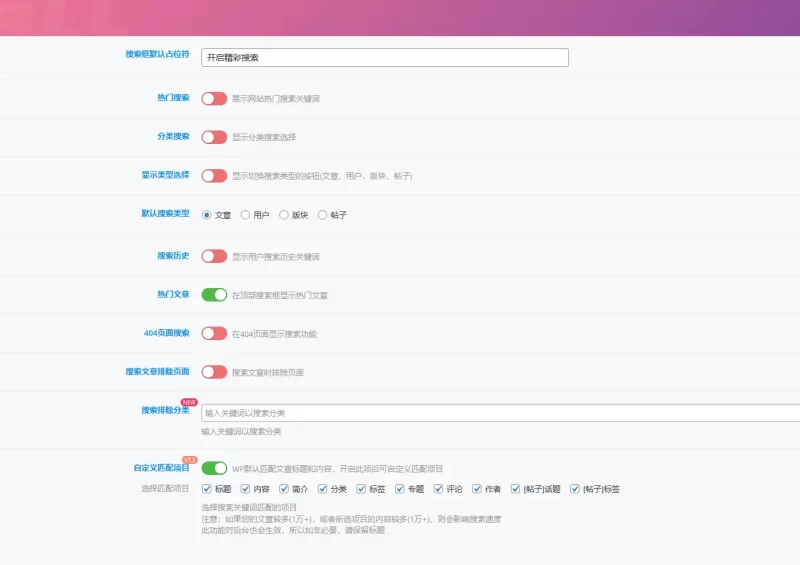Viewport: 800px width, 565px height.
Task: Click the 在顶部搜索框显示热门文章 description
Action: [x=280, y=295]
